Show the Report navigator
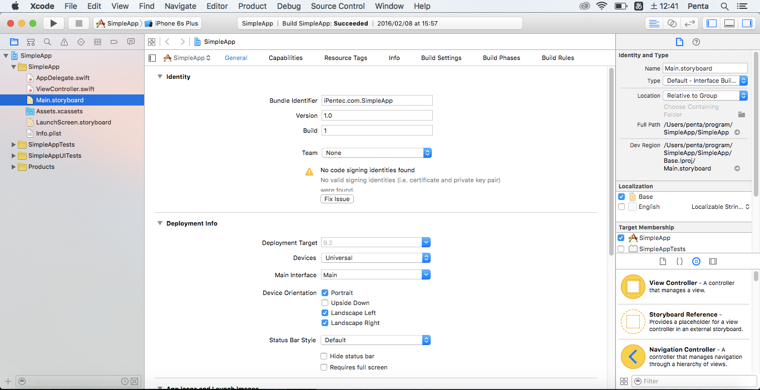The width and height of the screenshot is (760, 390). 130,42
